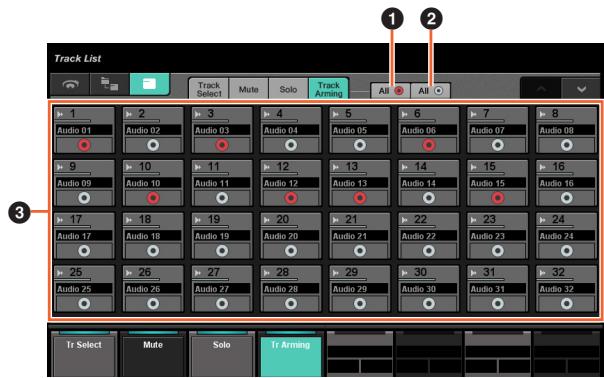Tap the Solo knob label button
Viewport: 604px width, 378px height.
click(x=222, y=356)
